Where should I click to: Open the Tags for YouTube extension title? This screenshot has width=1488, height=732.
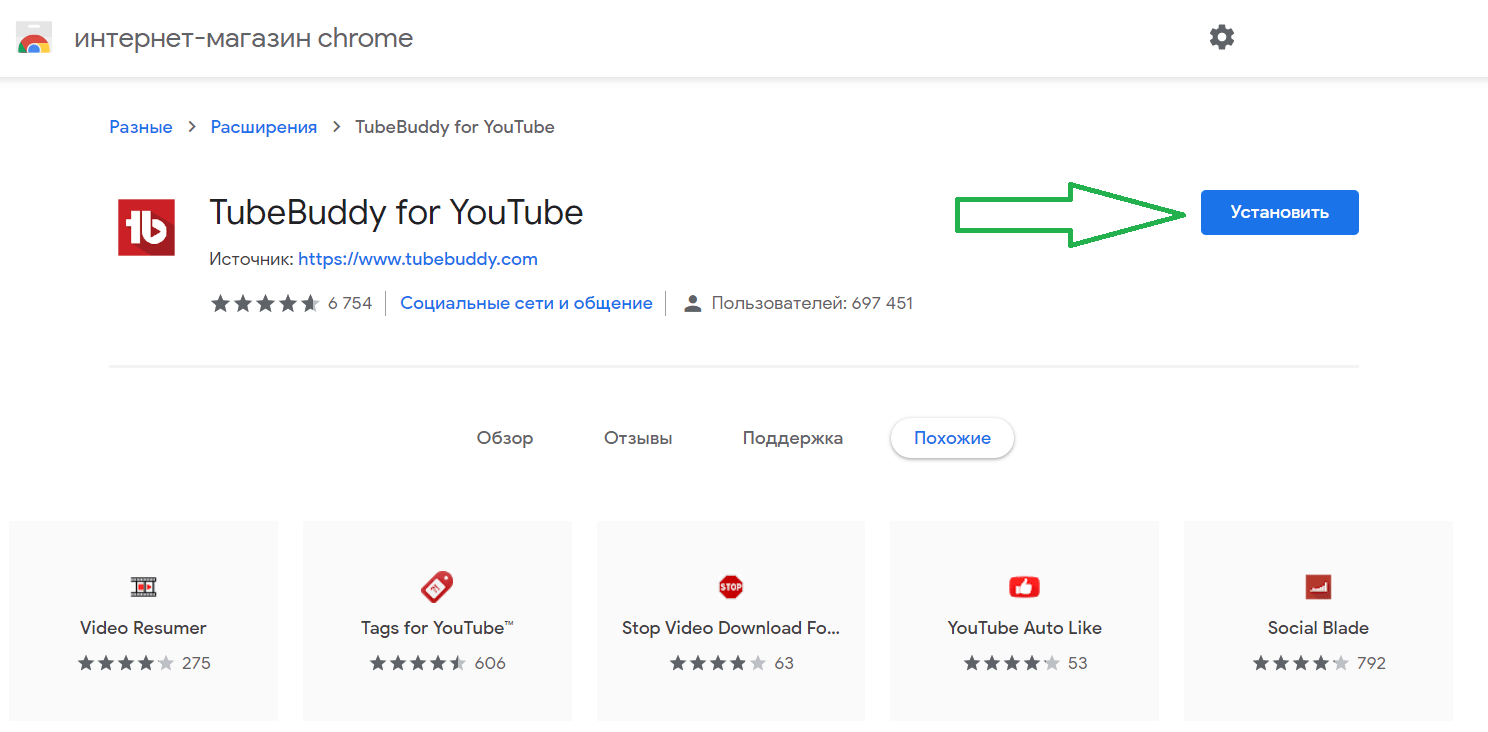pyautogui.click(x=437, y=628)
